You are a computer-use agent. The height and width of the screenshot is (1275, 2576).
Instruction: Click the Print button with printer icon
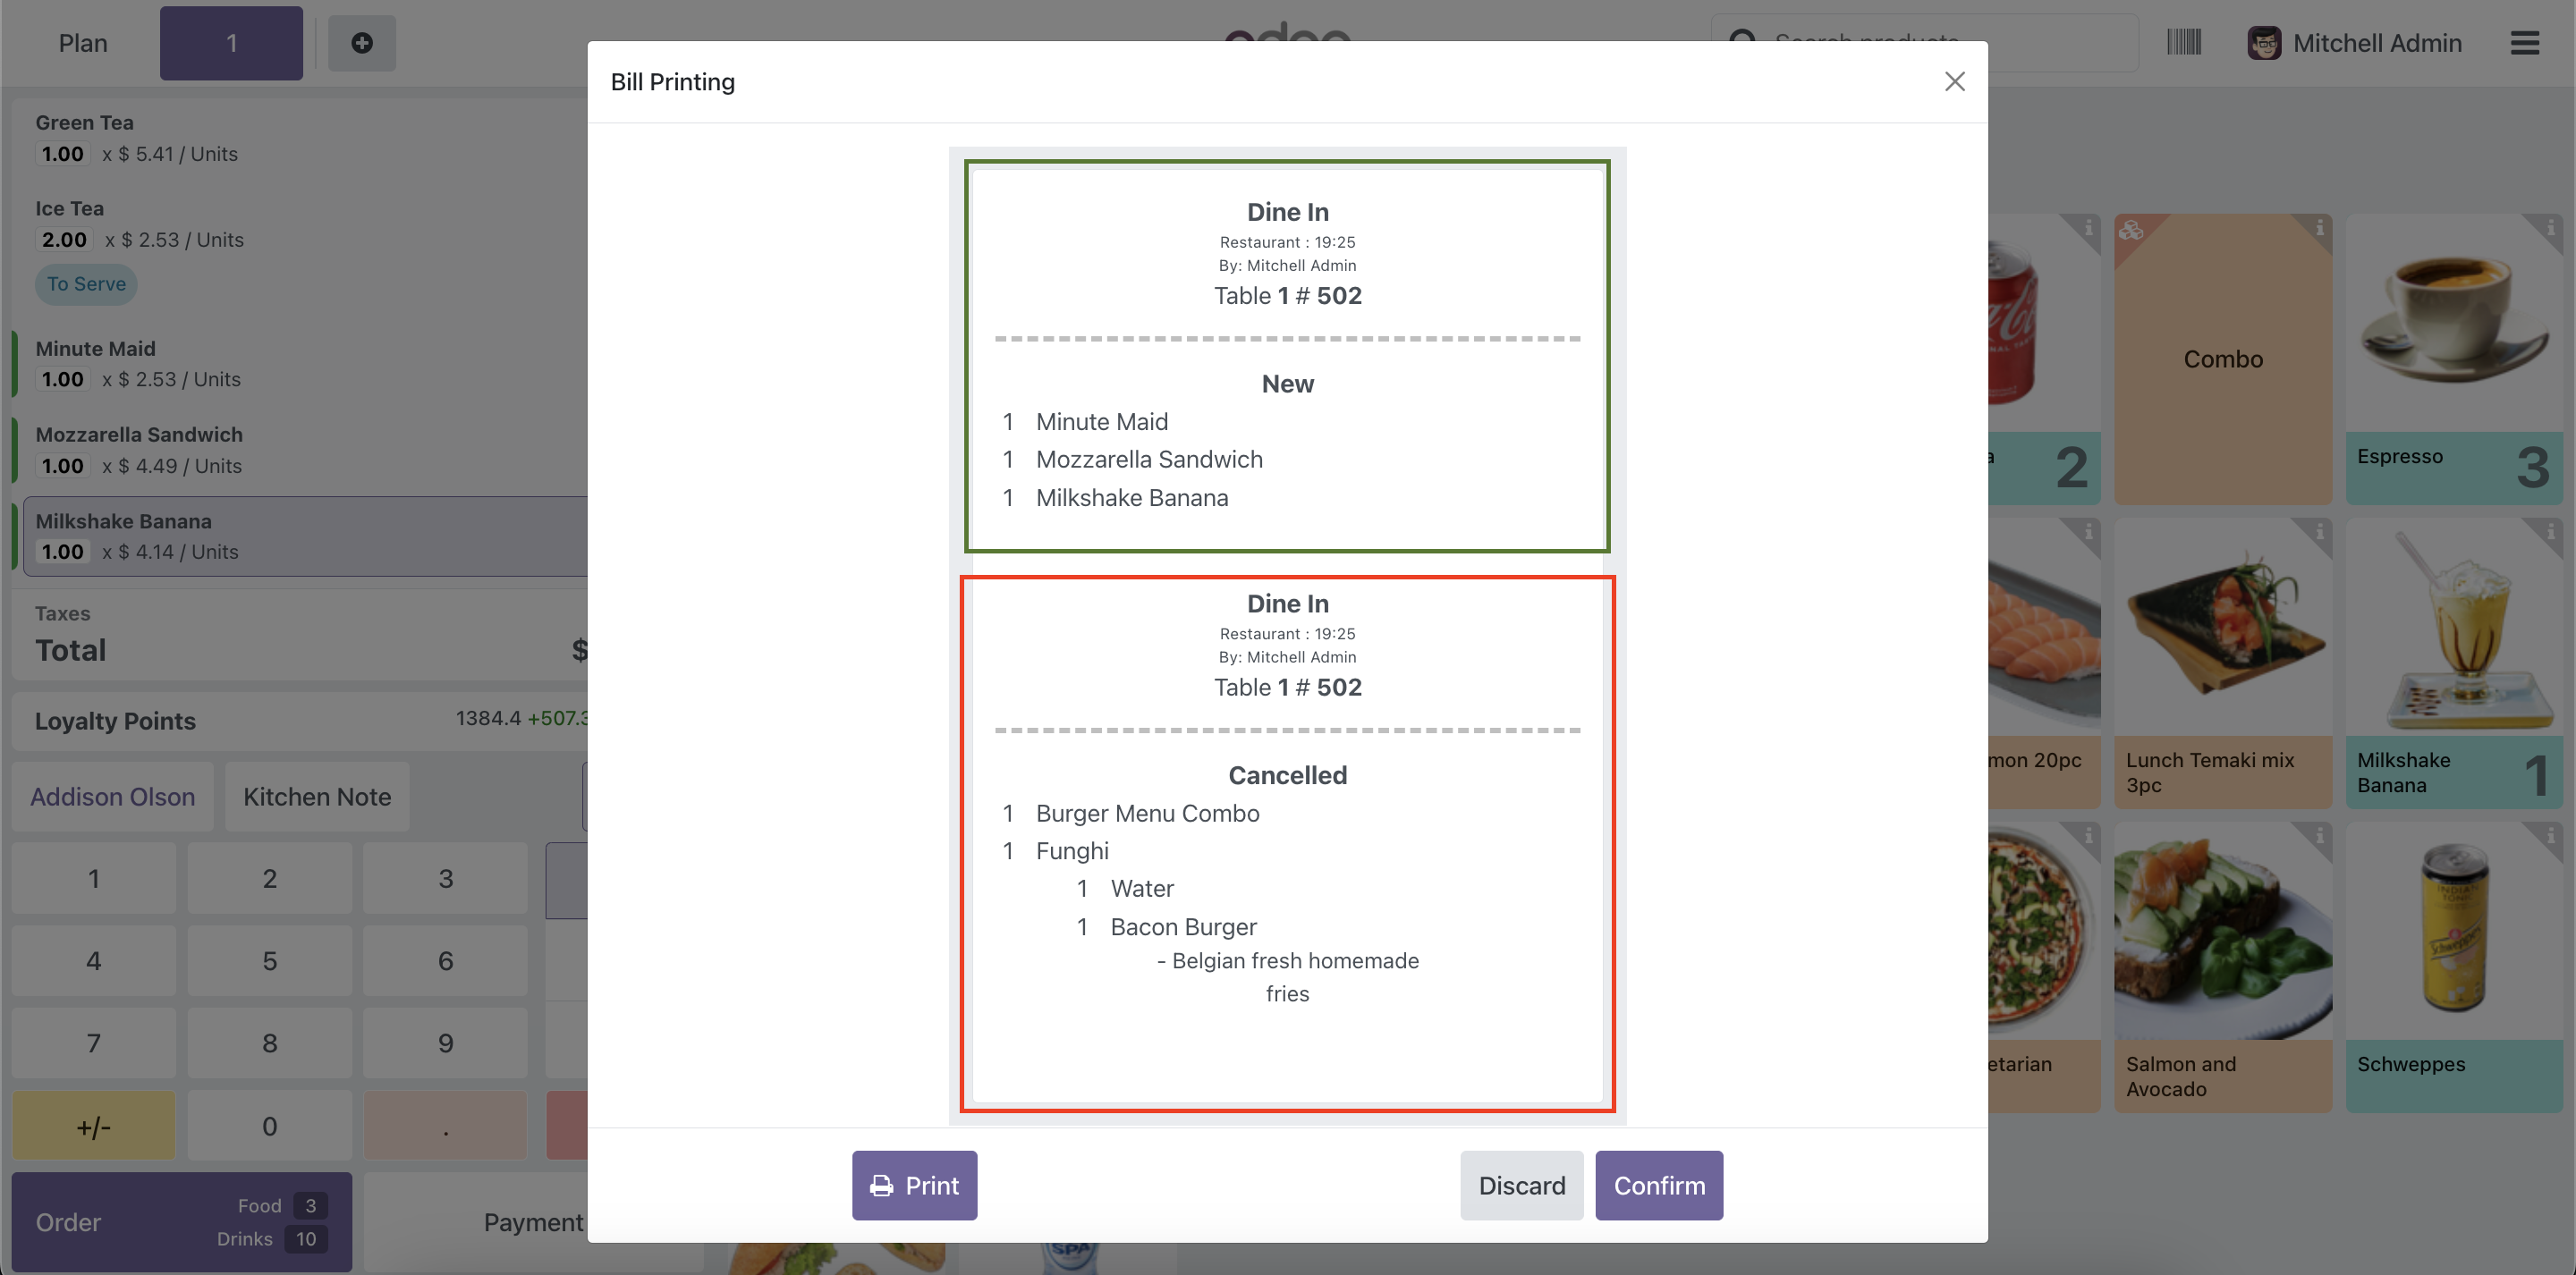pos(914,1185)
